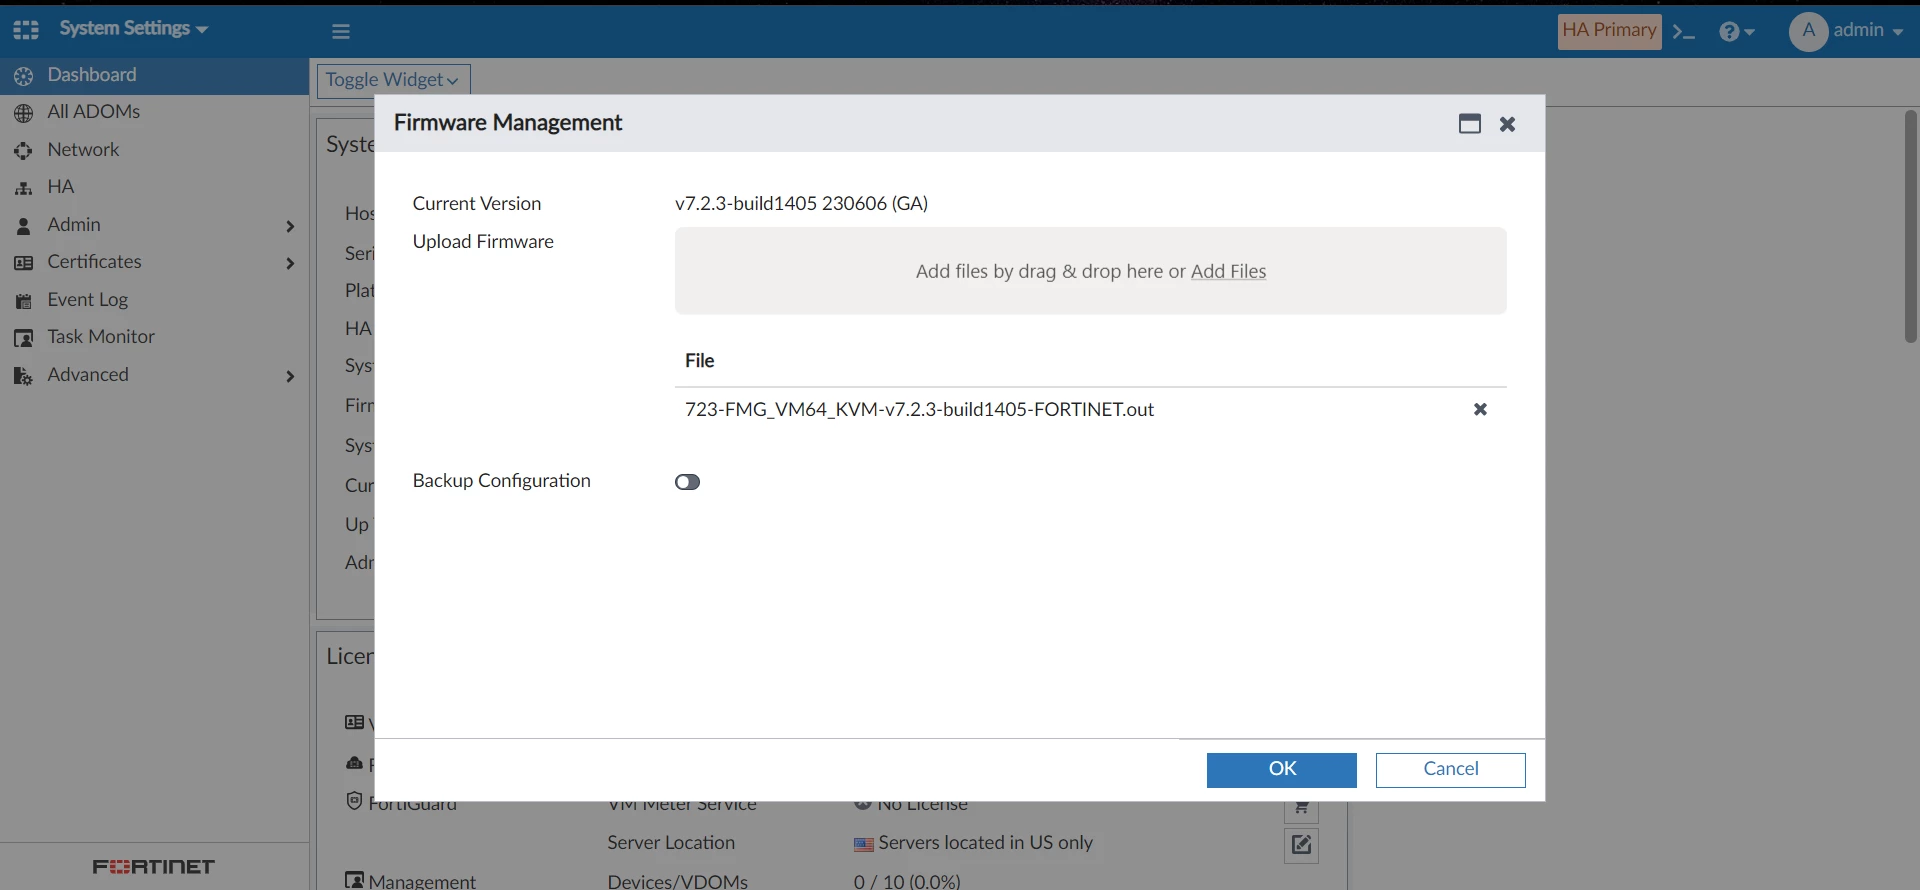Expand the Advanced submenu chevron
Image resolution: width=1920 pixels, height=890 pixels.
tap(290, 377)
